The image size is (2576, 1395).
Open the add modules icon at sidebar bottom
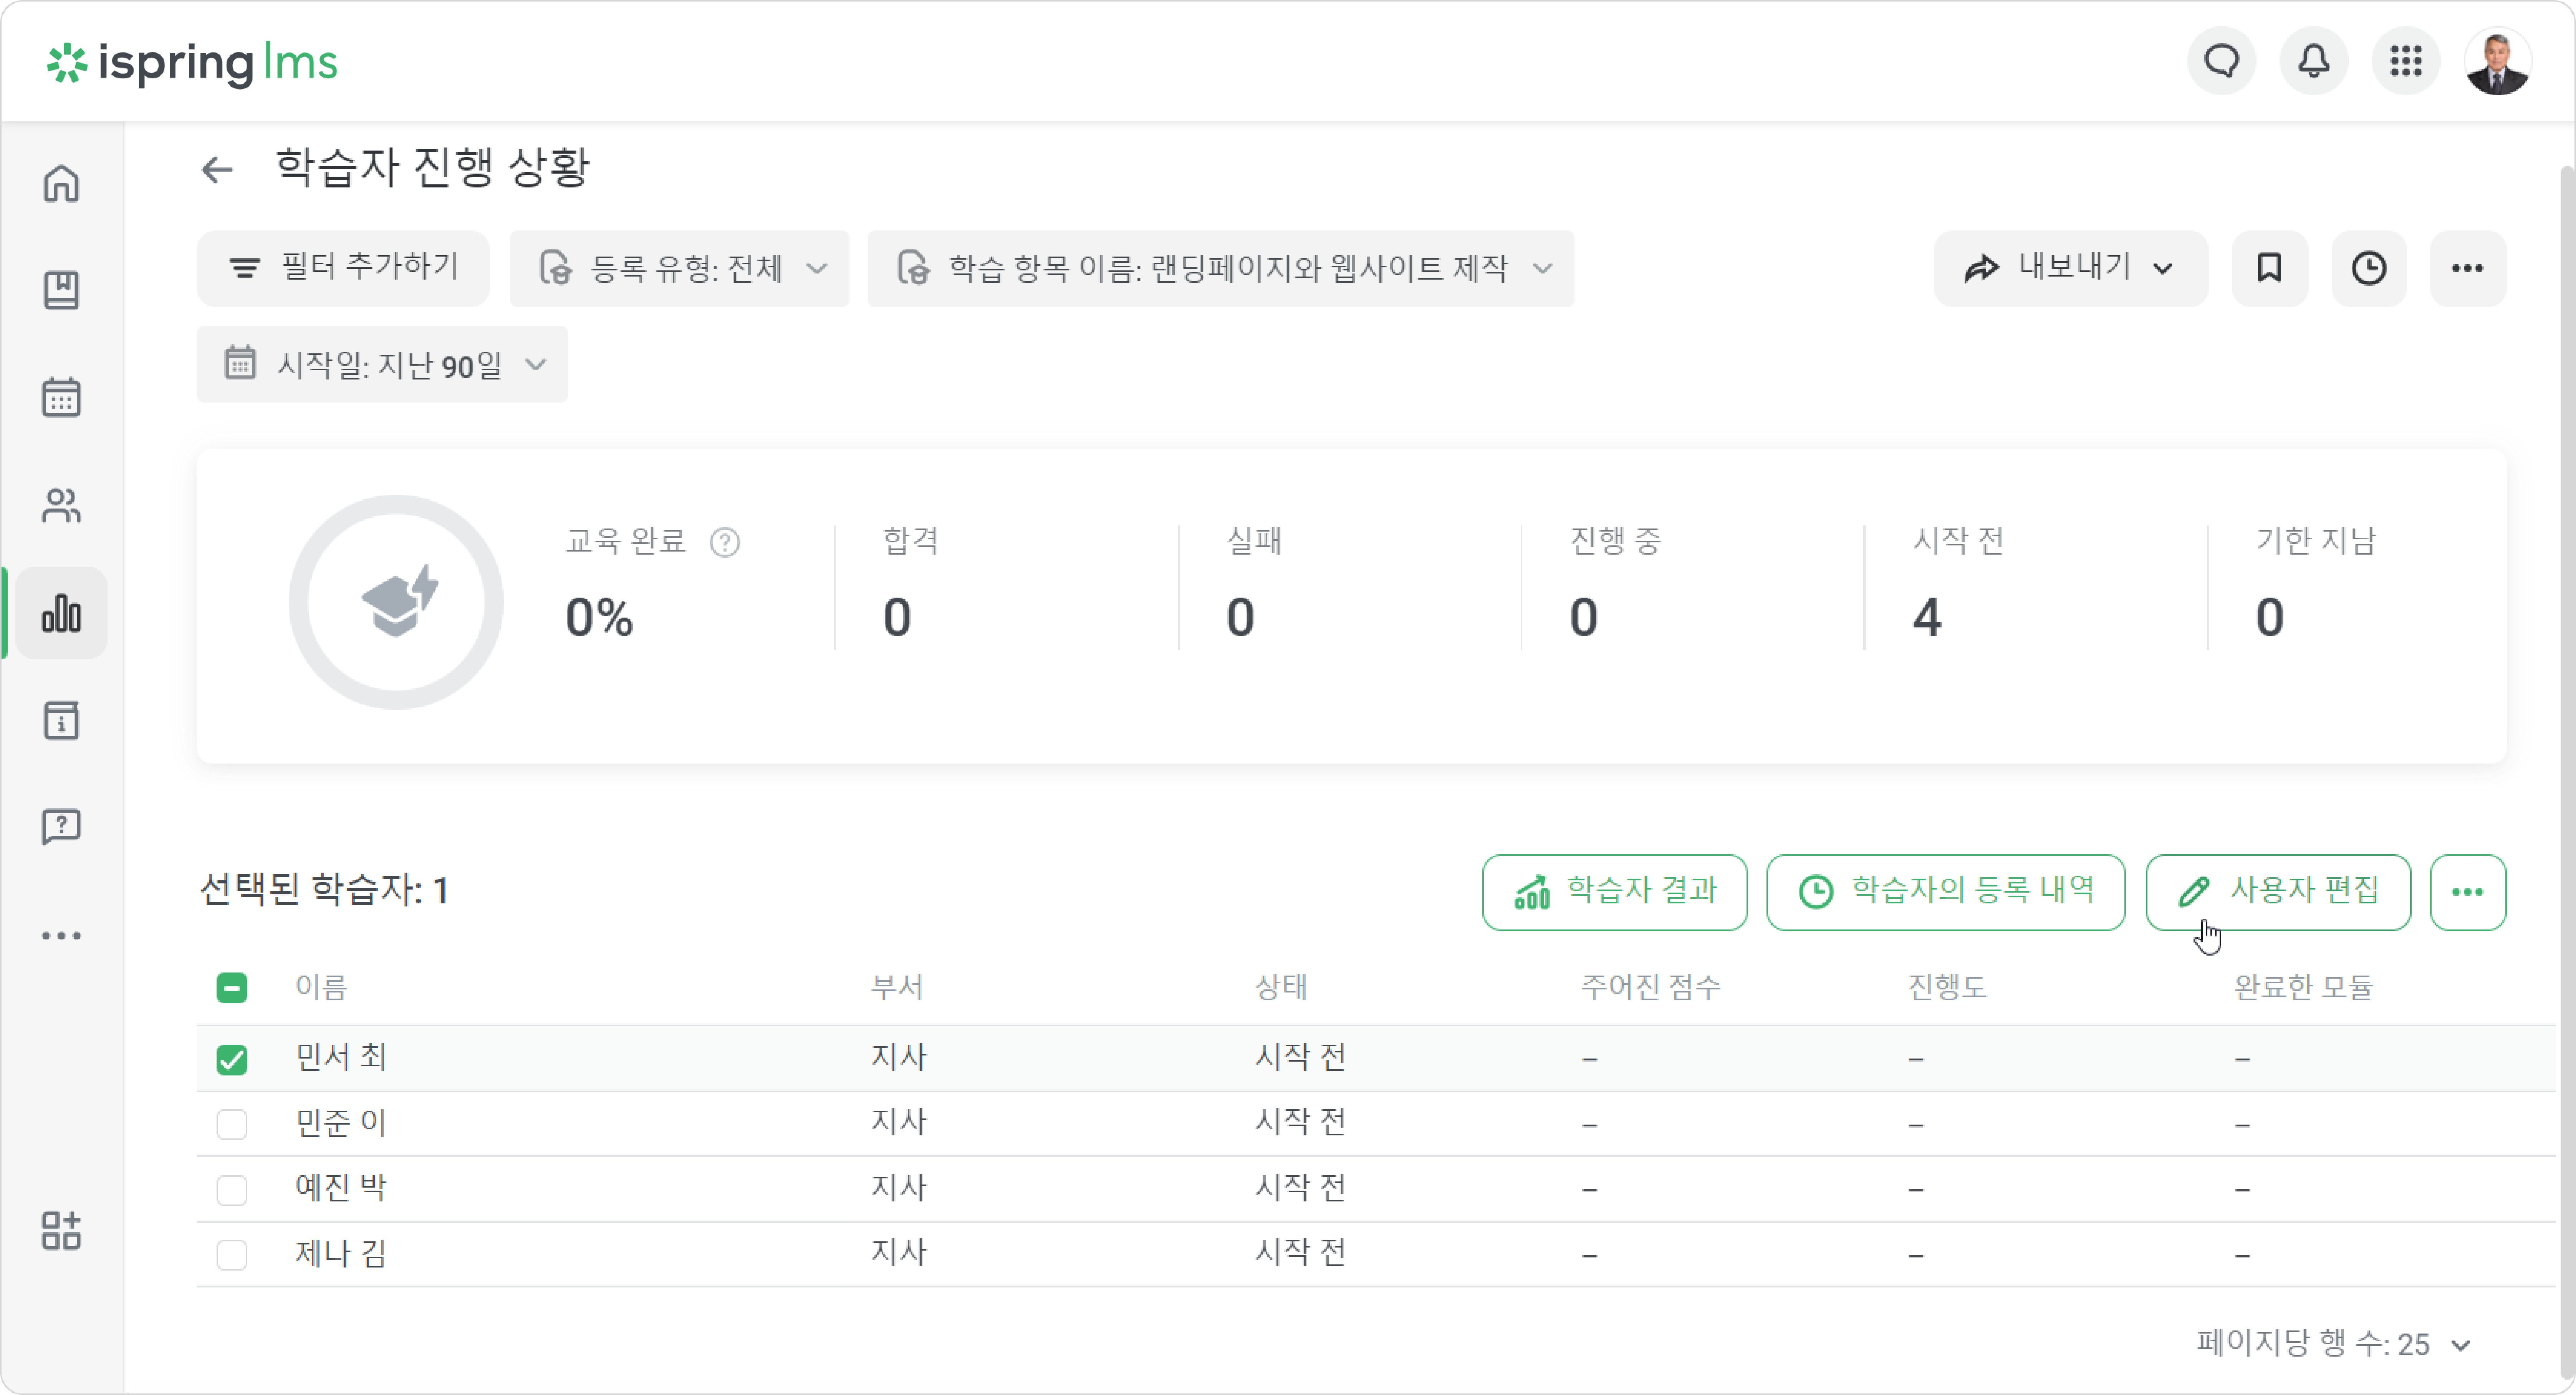(61, 1231)
